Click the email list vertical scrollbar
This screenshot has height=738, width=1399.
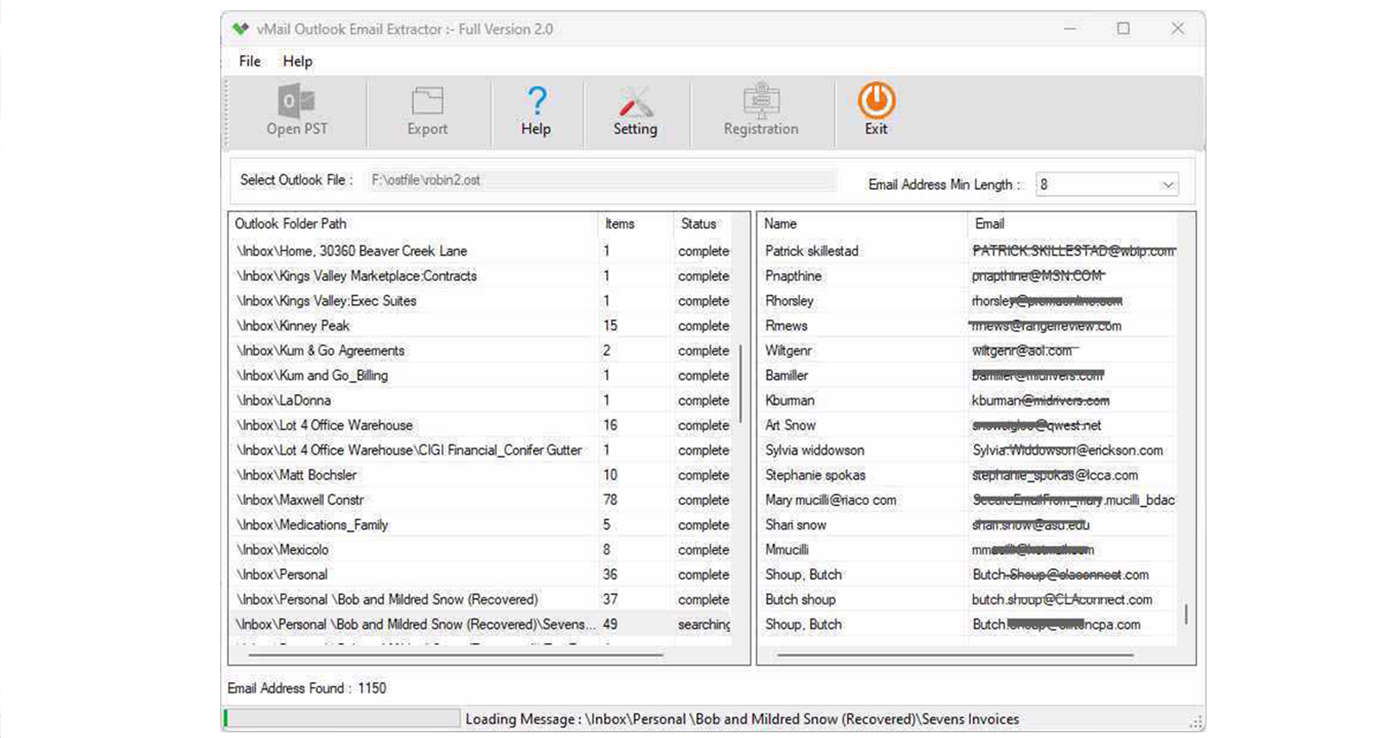(1187, 615)
